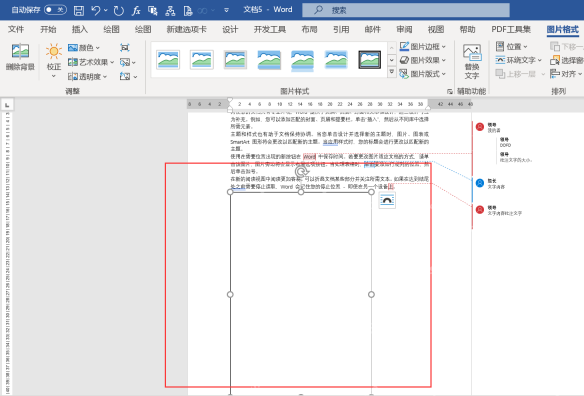
Task: Click the magnifier icon in the search box
Action: [318, 10]
